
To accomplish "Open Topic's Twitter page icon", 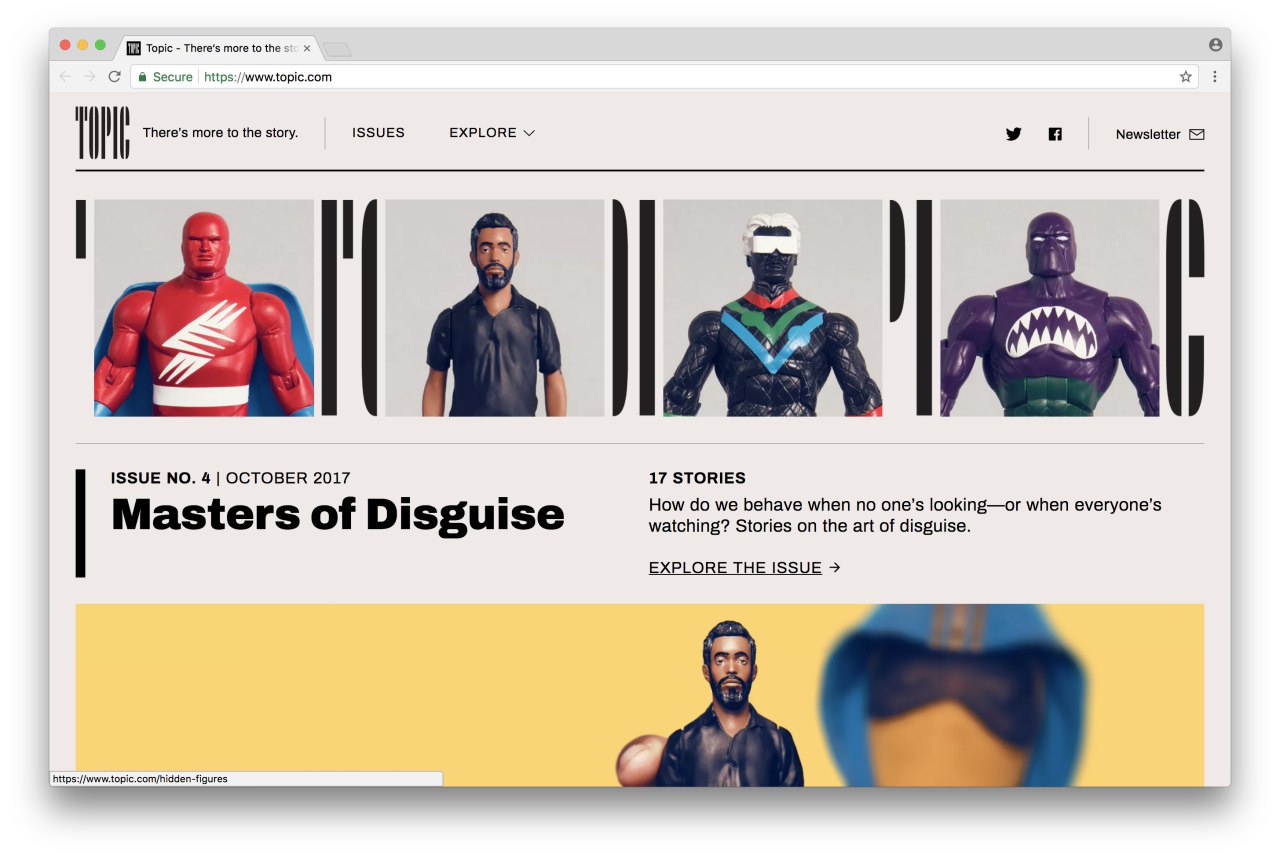I will click(1013, 134).
